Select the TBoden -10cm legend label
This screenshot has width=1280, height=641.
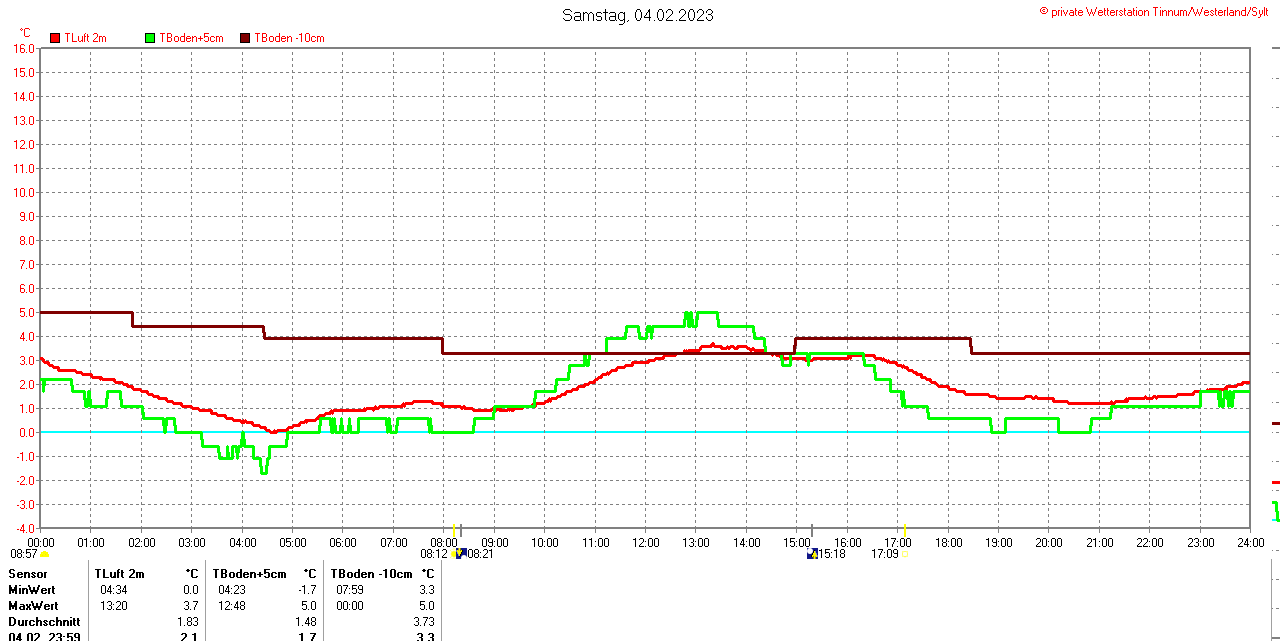[x=289, y=38]
